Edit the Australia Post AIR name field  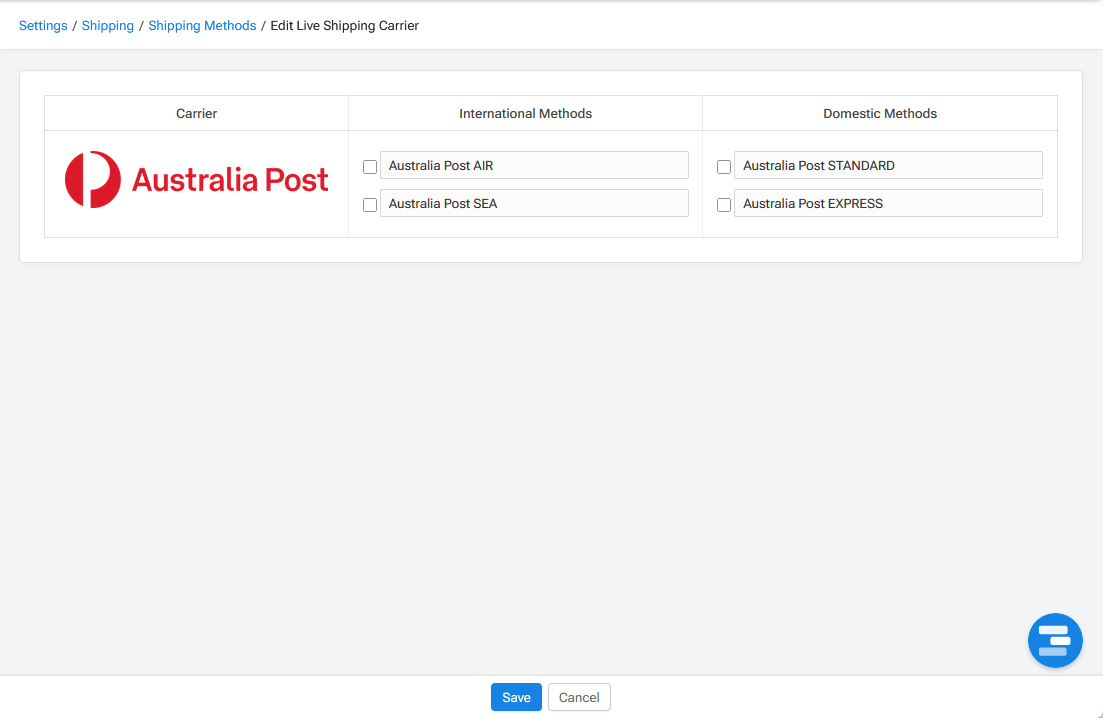(534, 165)
